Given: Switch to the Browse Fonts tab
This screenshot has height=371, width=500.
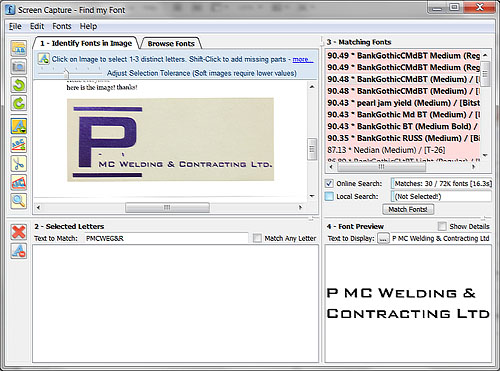Looking at the screenshot, I should point(171,44).
